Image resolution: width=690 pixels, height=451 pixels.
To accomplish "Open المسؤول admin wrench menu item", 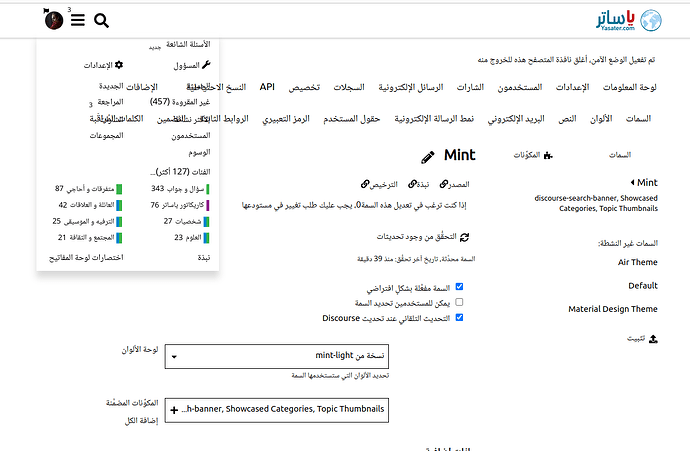I will click(x=192, y=65).
